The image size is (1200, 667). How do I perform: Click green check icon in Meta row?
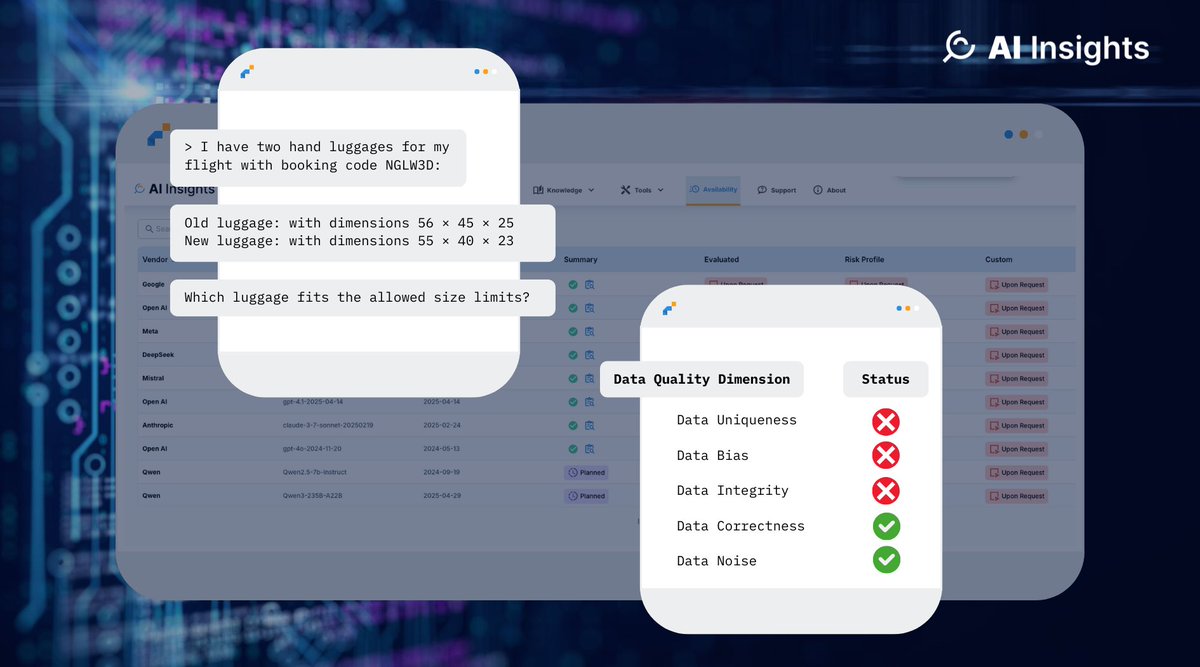(x=573, y=331)
